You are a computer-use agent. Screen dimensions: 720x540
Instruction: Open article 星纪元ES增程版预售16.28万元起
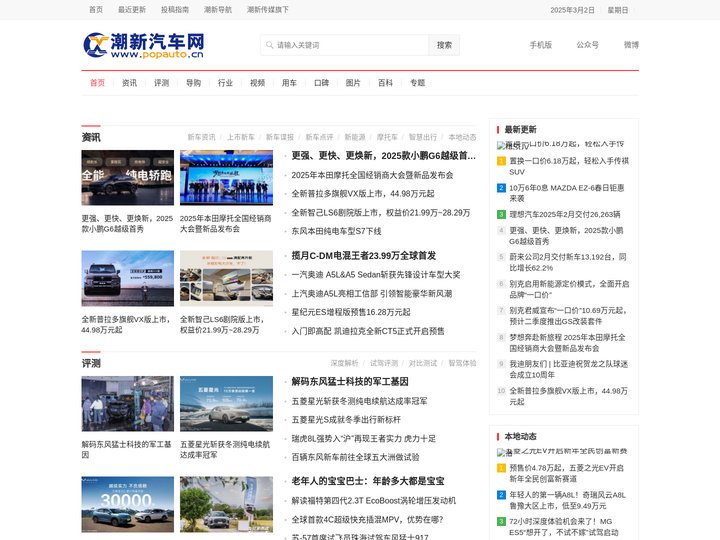(351, 312)
